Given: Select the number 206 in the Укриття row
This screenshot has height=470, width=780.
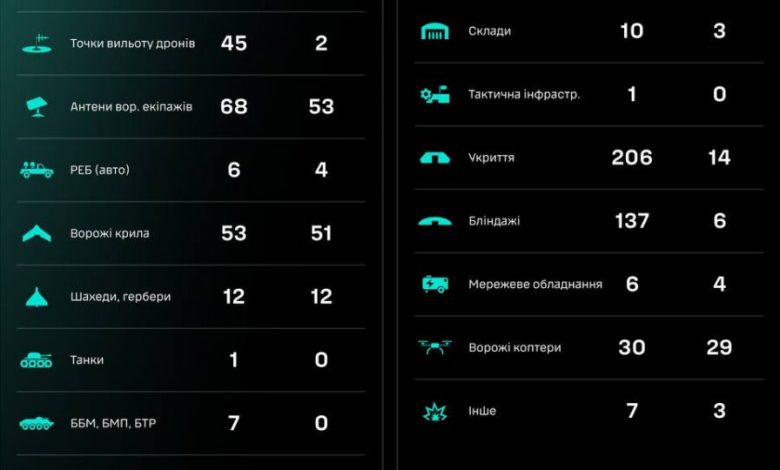Looking at the screenshot, I should [x=632, y=158].
